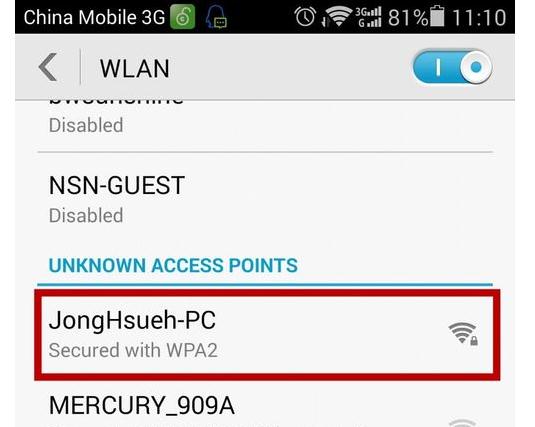Tap the green lock notification icon
Image resolution: width=535 pixels, height=427 pixels.
pos(183,17)
